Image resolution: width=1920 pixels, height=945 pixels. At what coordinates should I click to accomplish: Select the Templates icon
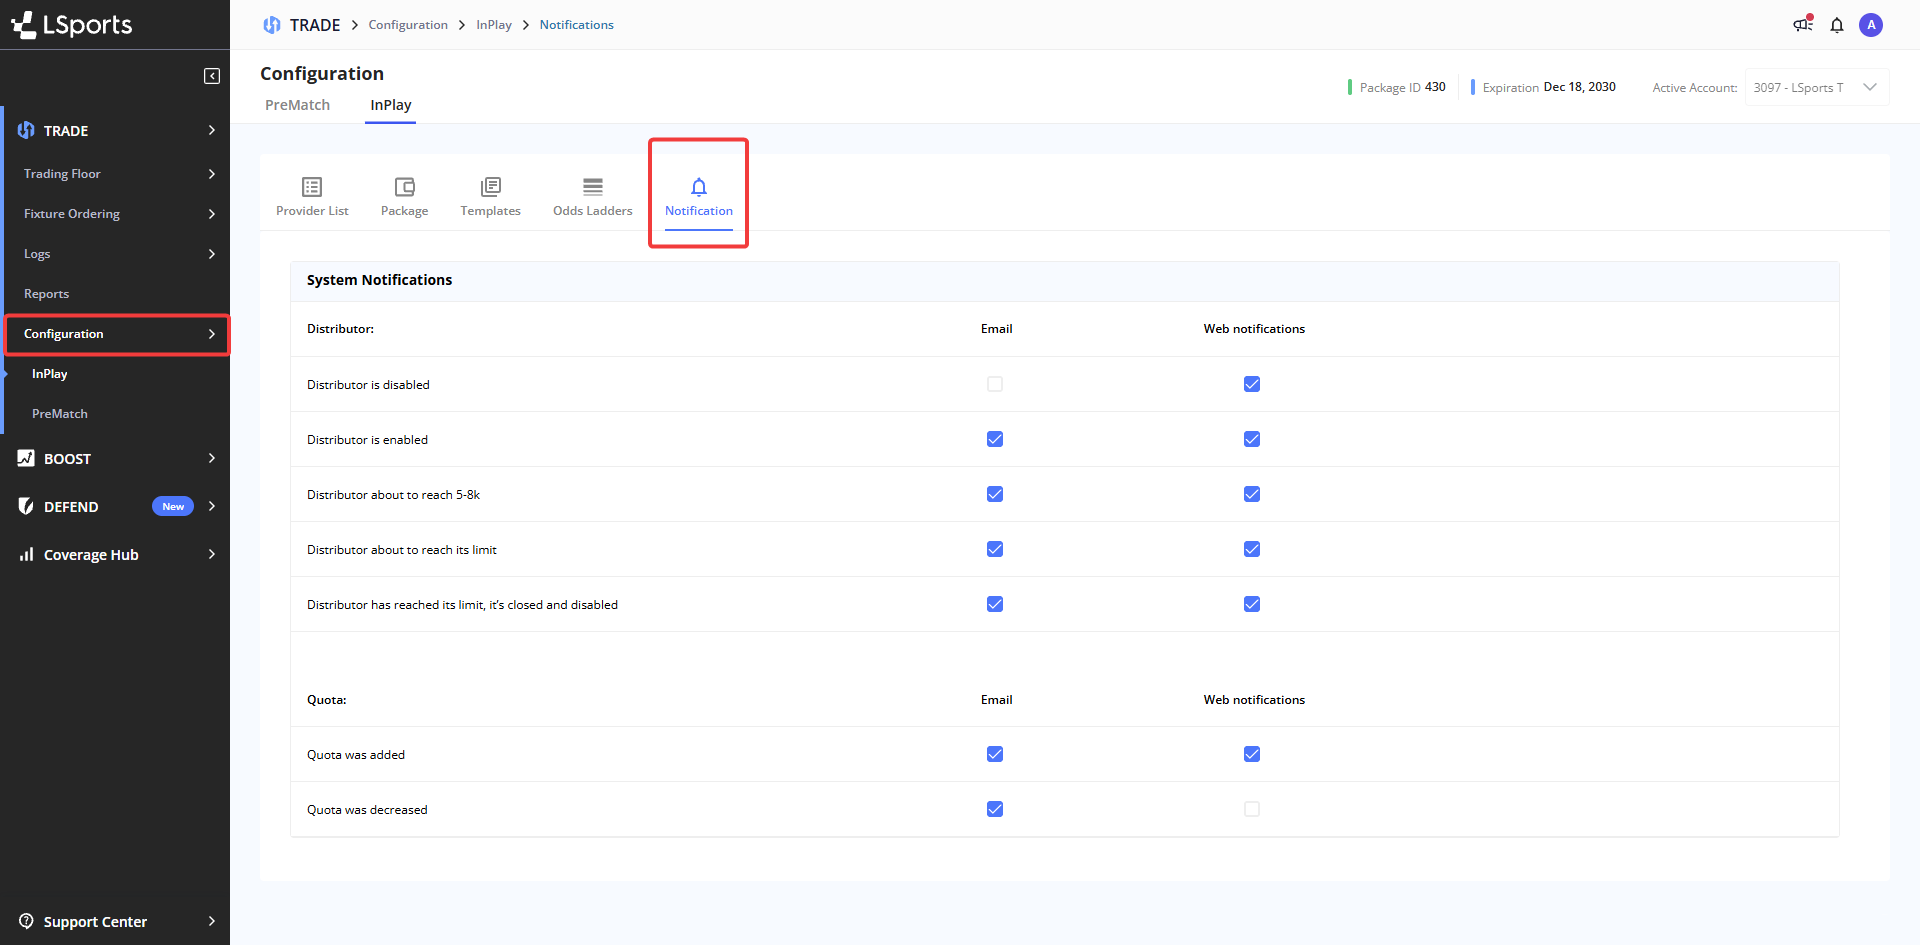[x=490, y=188]
